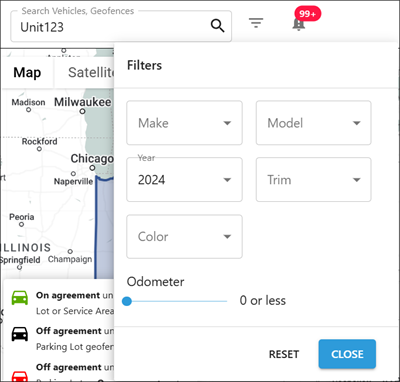The width and height of the screenshot is (400, 382).
Task: Open the notifications bell with 99+ badge
Action: (299, 24)
